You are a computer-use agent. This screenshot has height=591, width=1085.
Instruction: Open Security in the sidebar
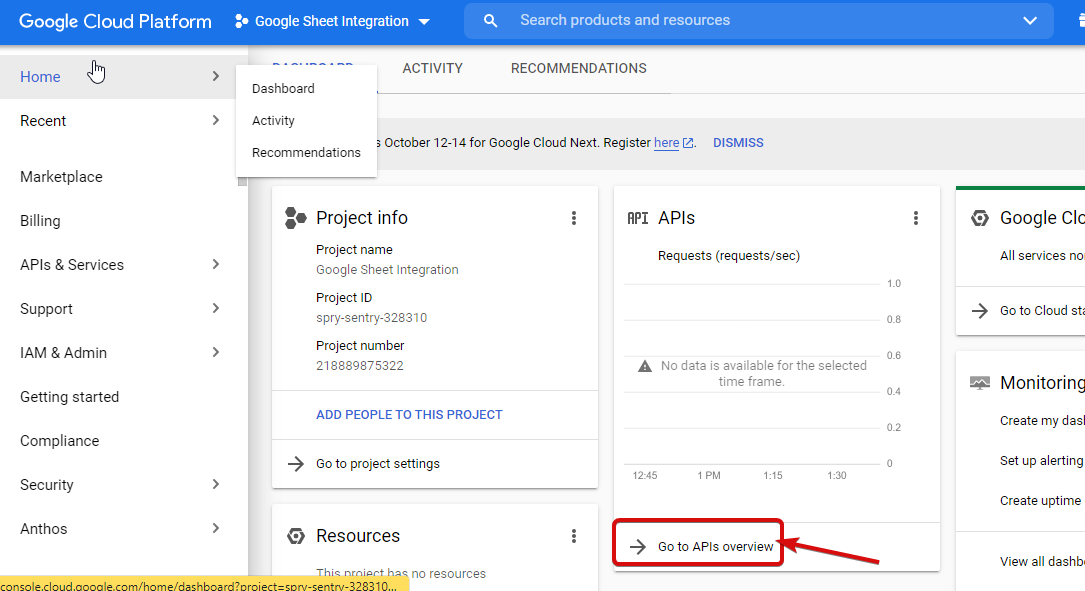click(x=46, y=485)
